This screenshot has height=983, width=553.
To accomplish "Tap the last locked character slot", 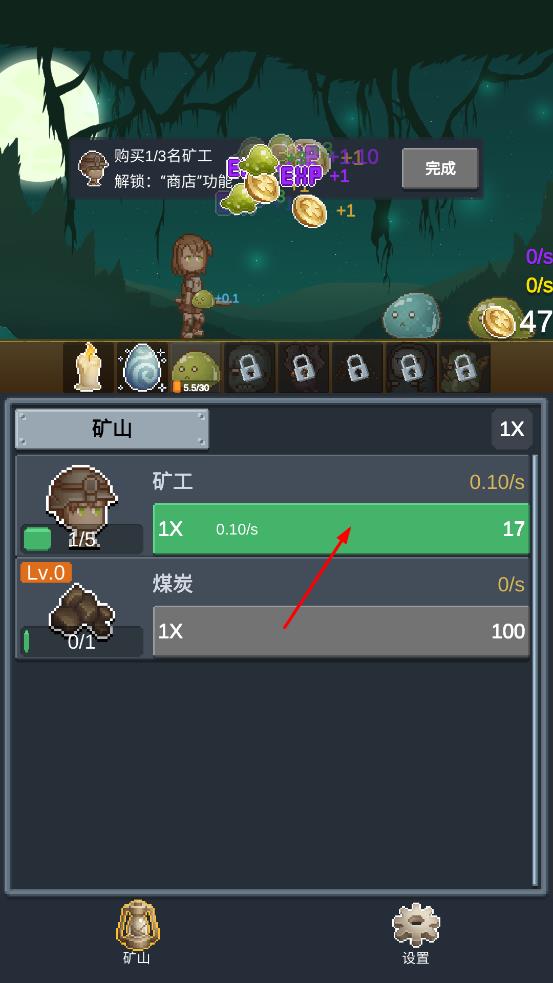I will pos(464,367).
